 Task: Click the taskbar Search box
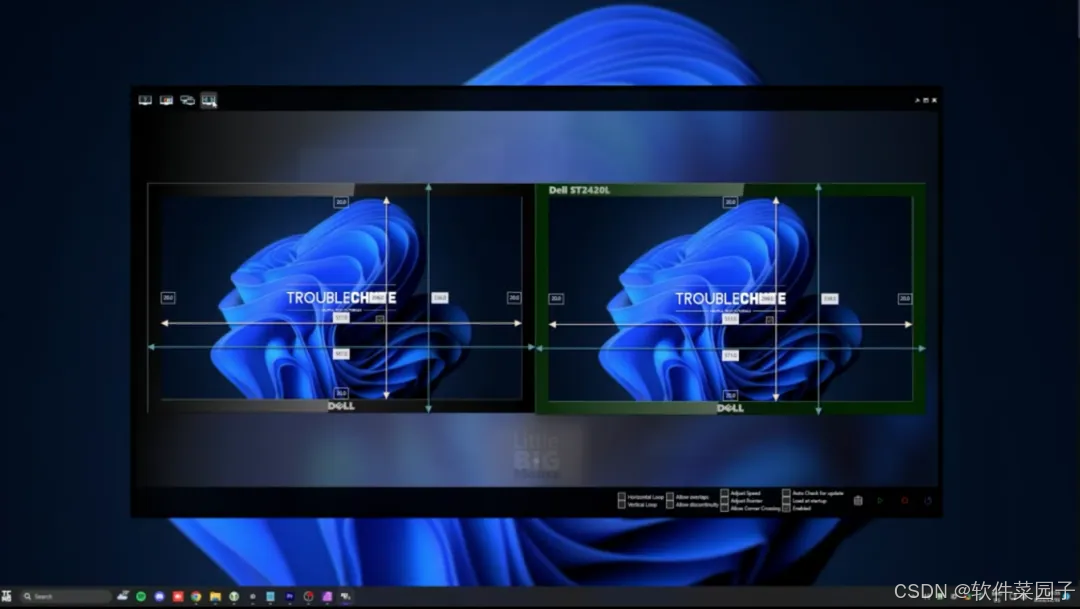click(x=65, y=597)
